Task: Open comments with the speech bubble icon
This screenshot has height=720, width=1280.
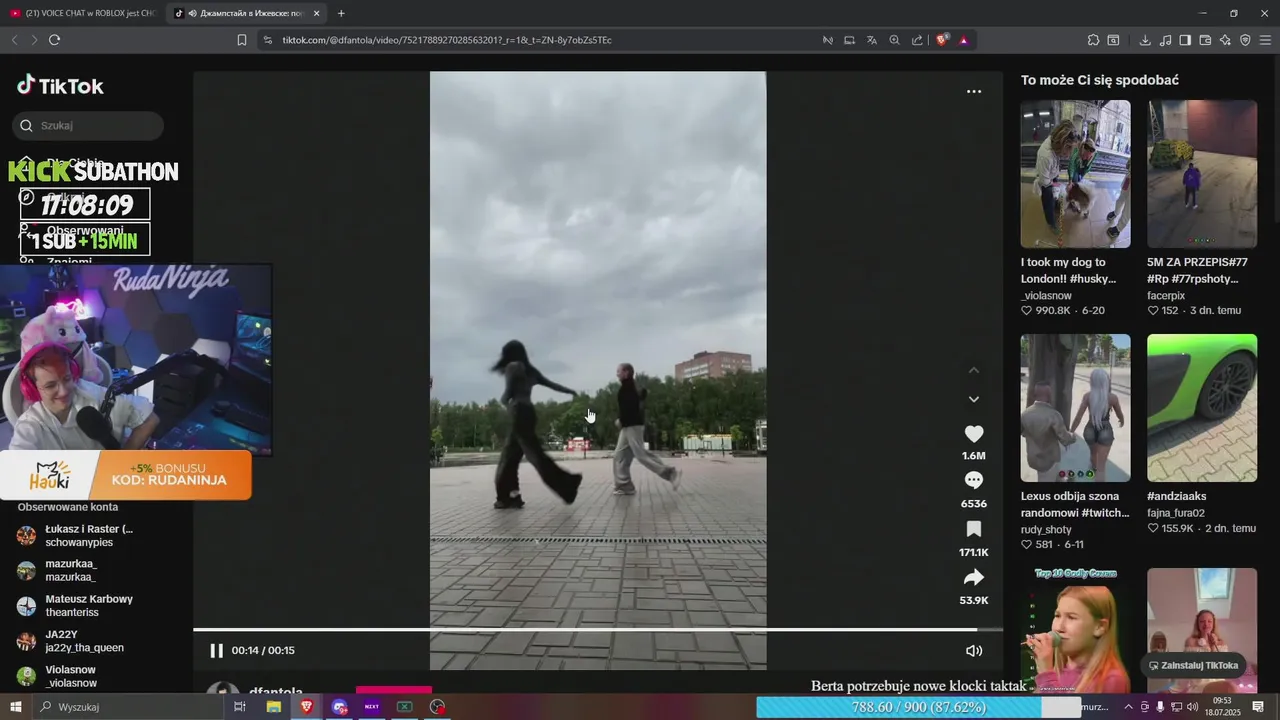Action: coord(973,481)
